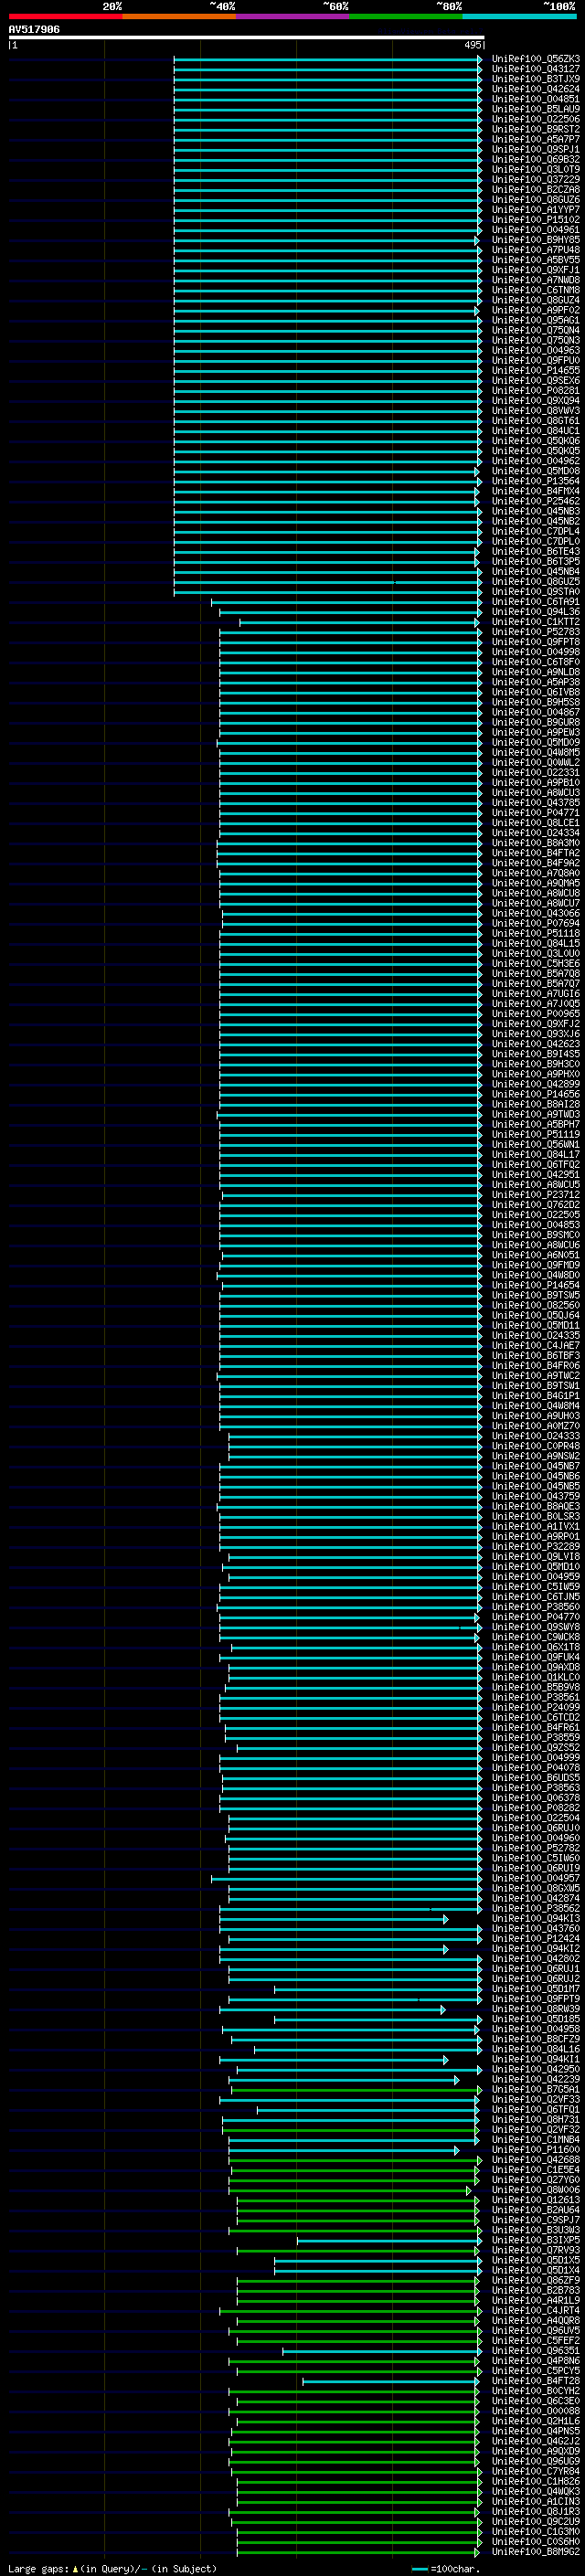
Task: Select label UniRef100_C6TA91
Action: coord(535,602)
